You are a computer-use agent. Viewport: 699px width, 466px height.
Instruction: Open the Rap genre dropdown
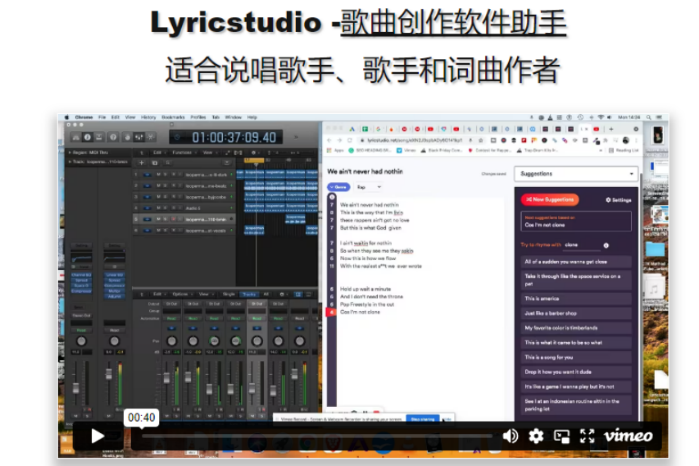tap(369, 187)
